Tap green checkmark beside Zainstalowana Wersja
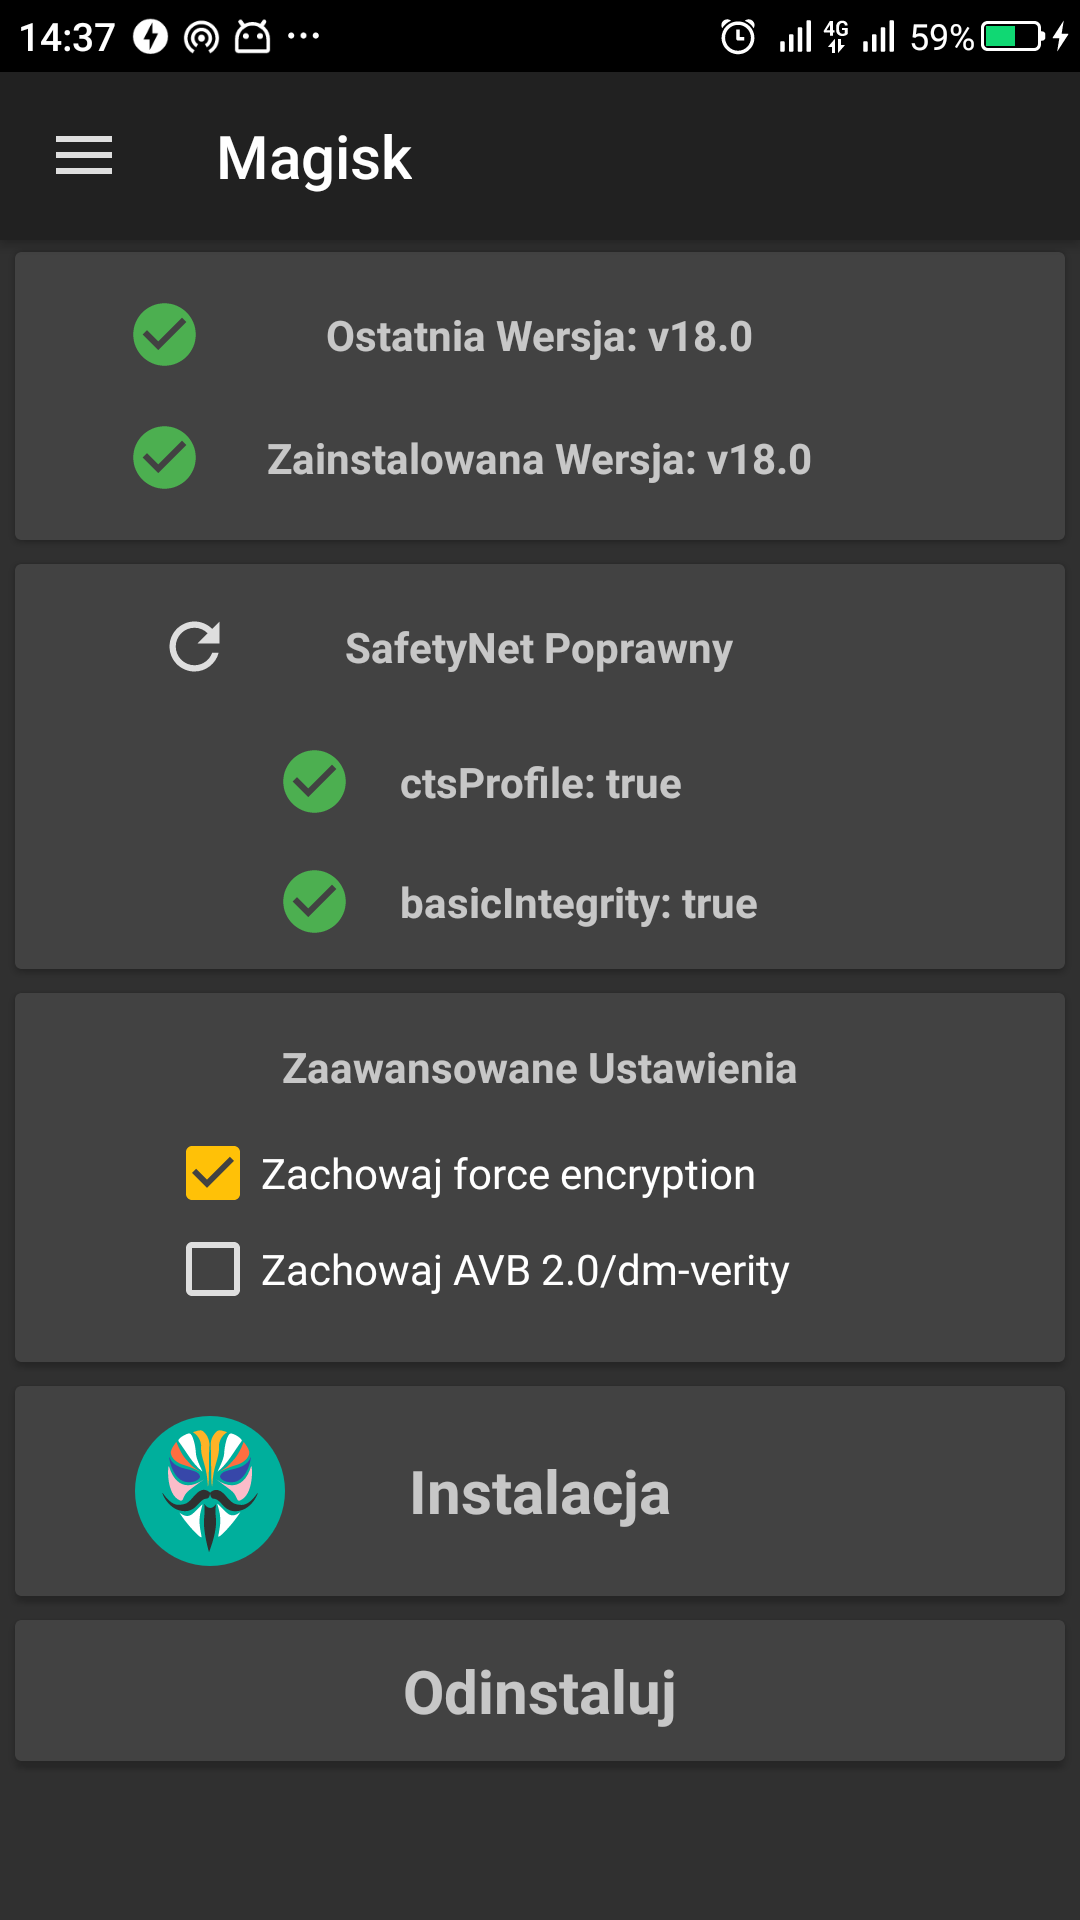 (165, 458)
